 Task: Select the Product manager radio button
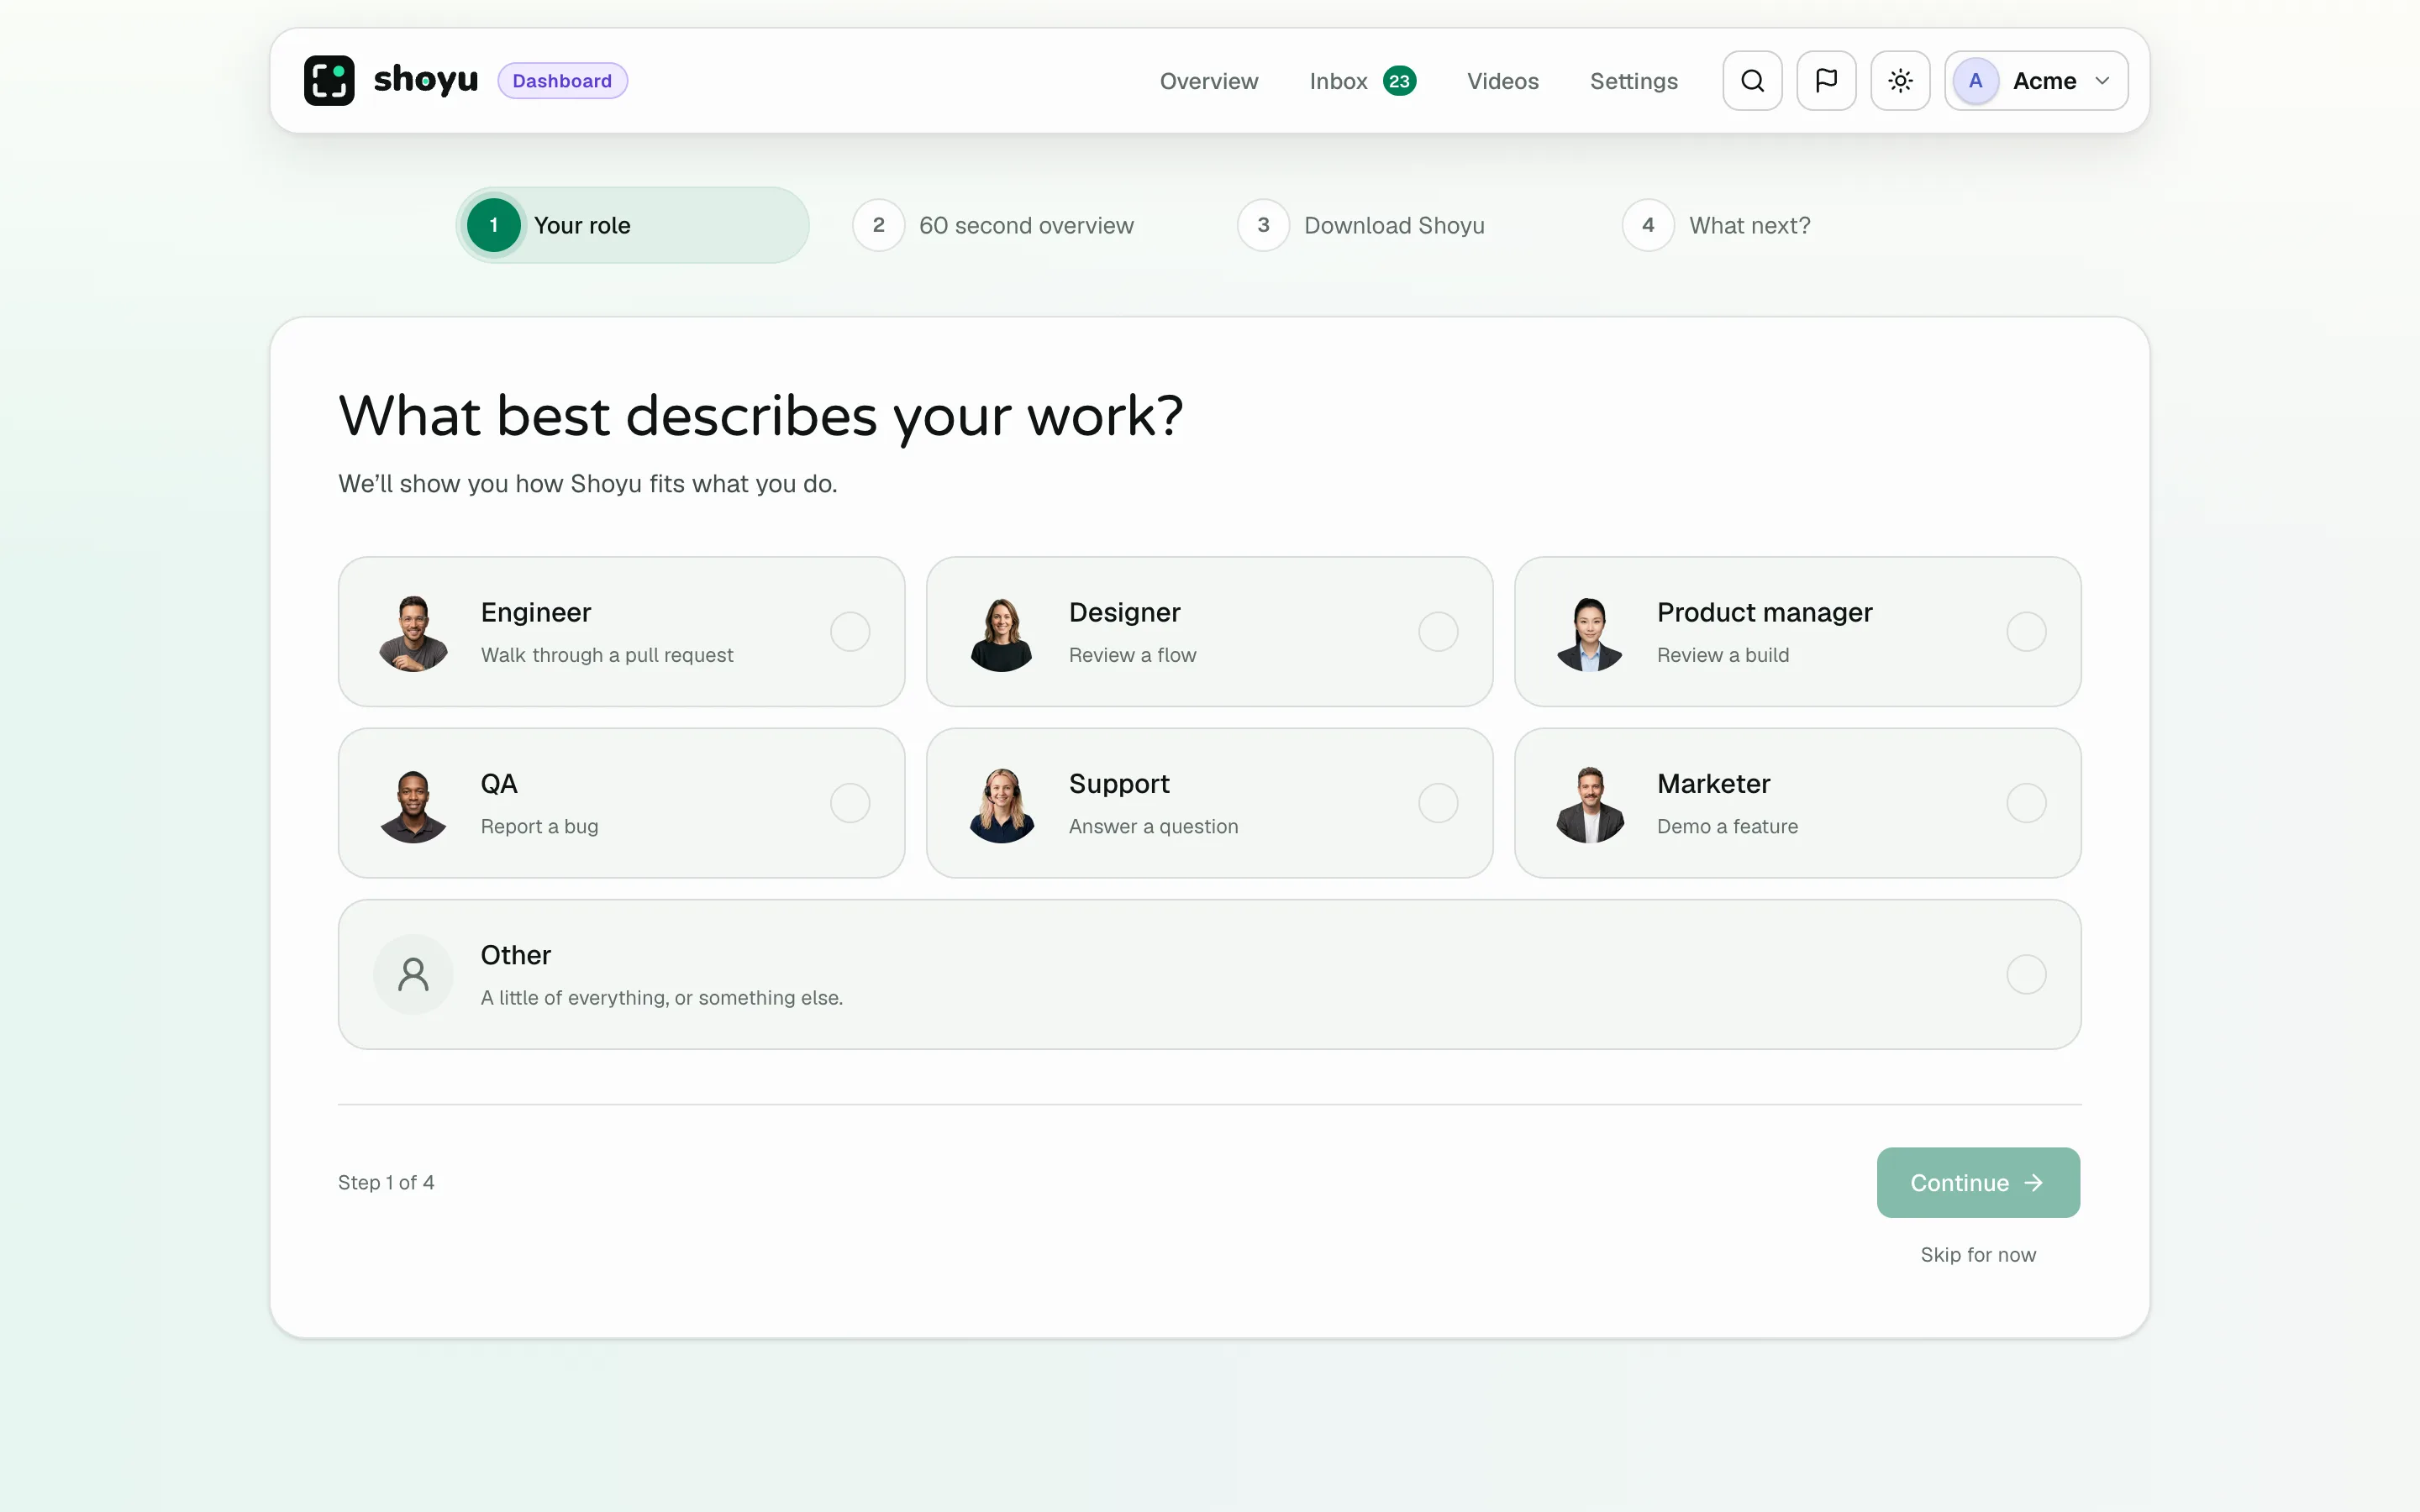pos(2026,632)
